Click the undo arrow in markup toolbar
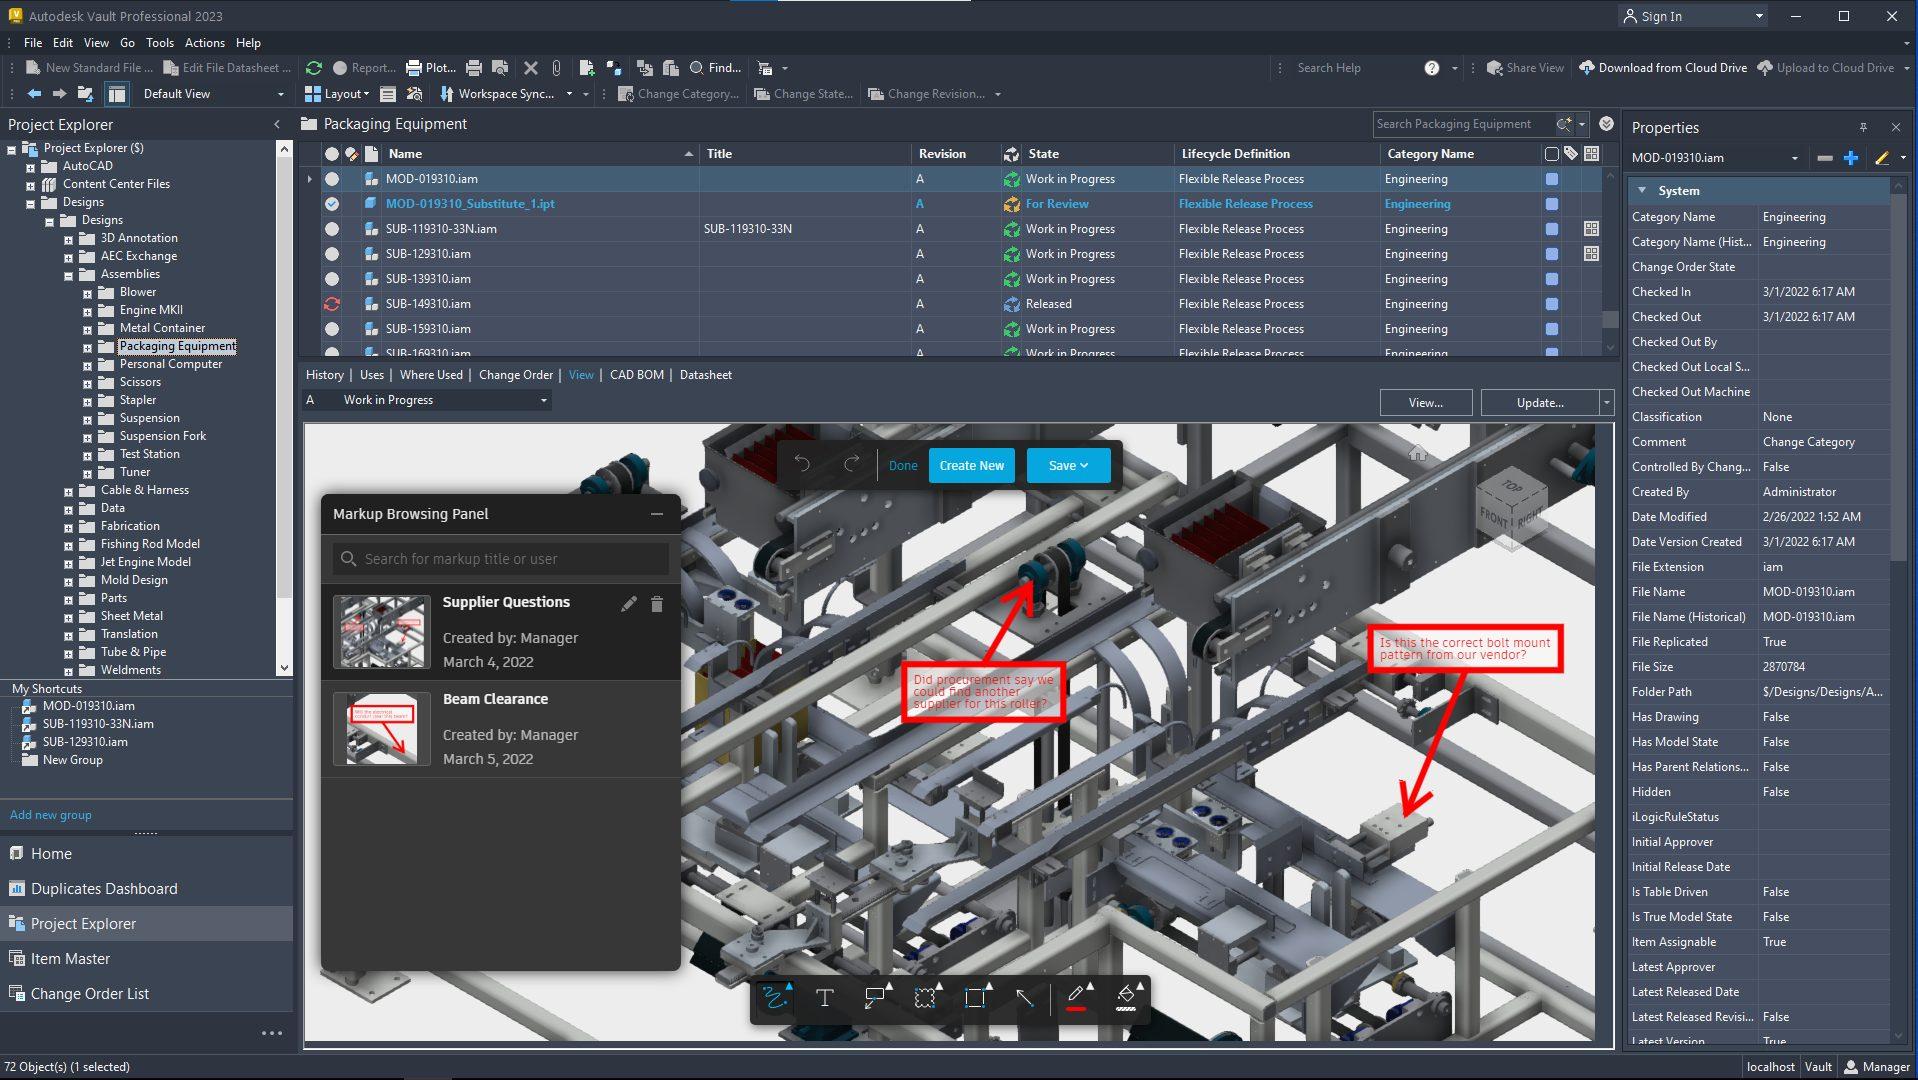This screenshot has height=1080, width=1918. [x=802, y=465]
